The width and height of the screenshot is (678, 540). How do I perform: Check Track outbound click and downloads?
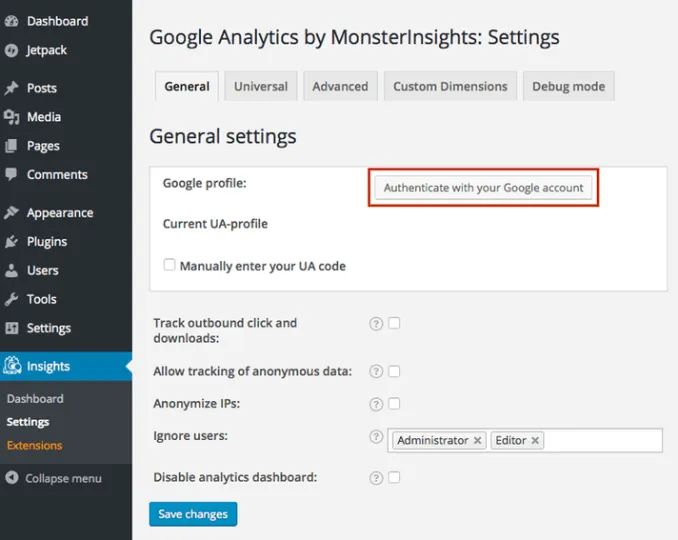coord(394,323)
